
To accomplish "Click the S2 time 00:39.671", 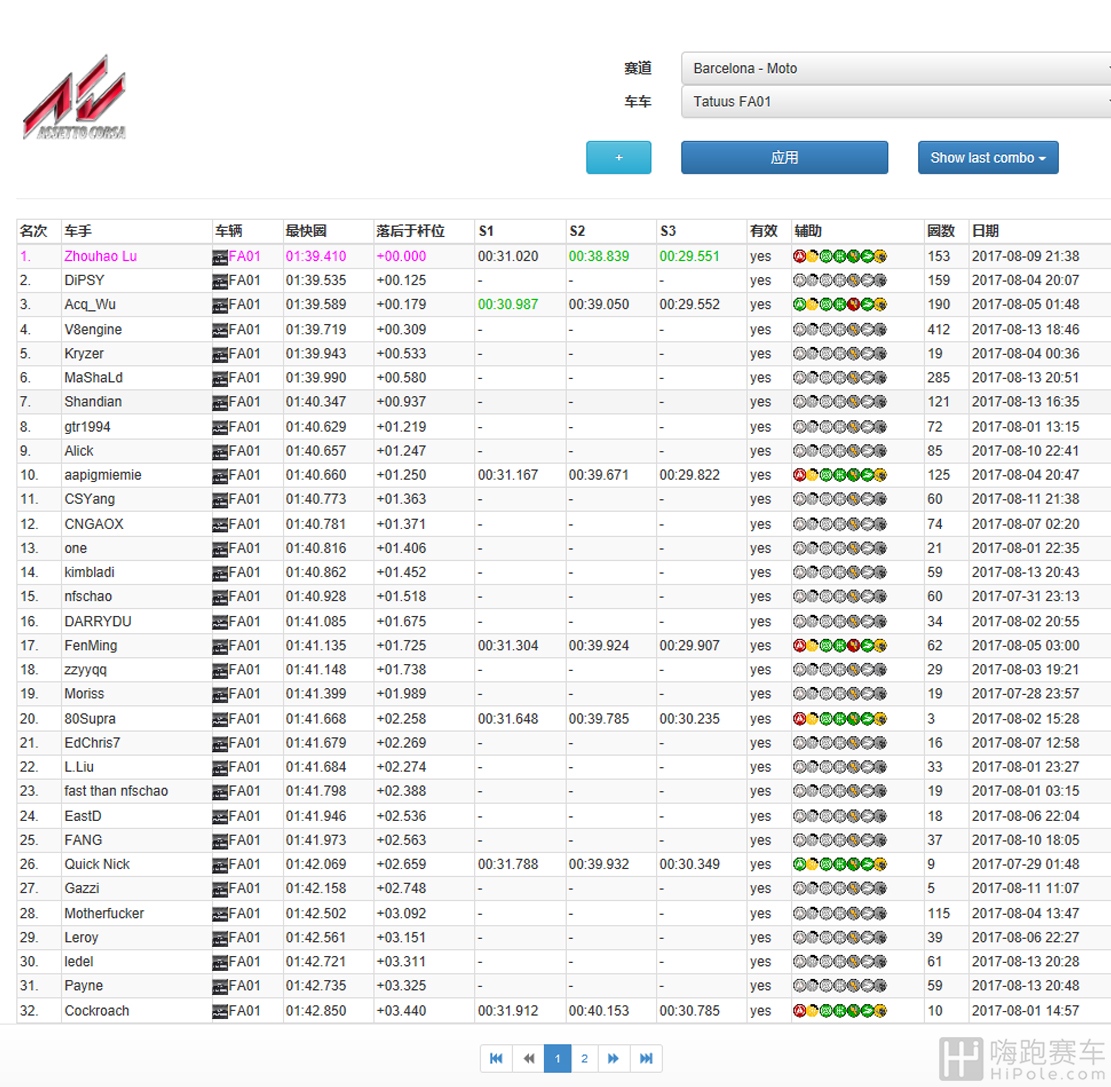I will 599,475.
